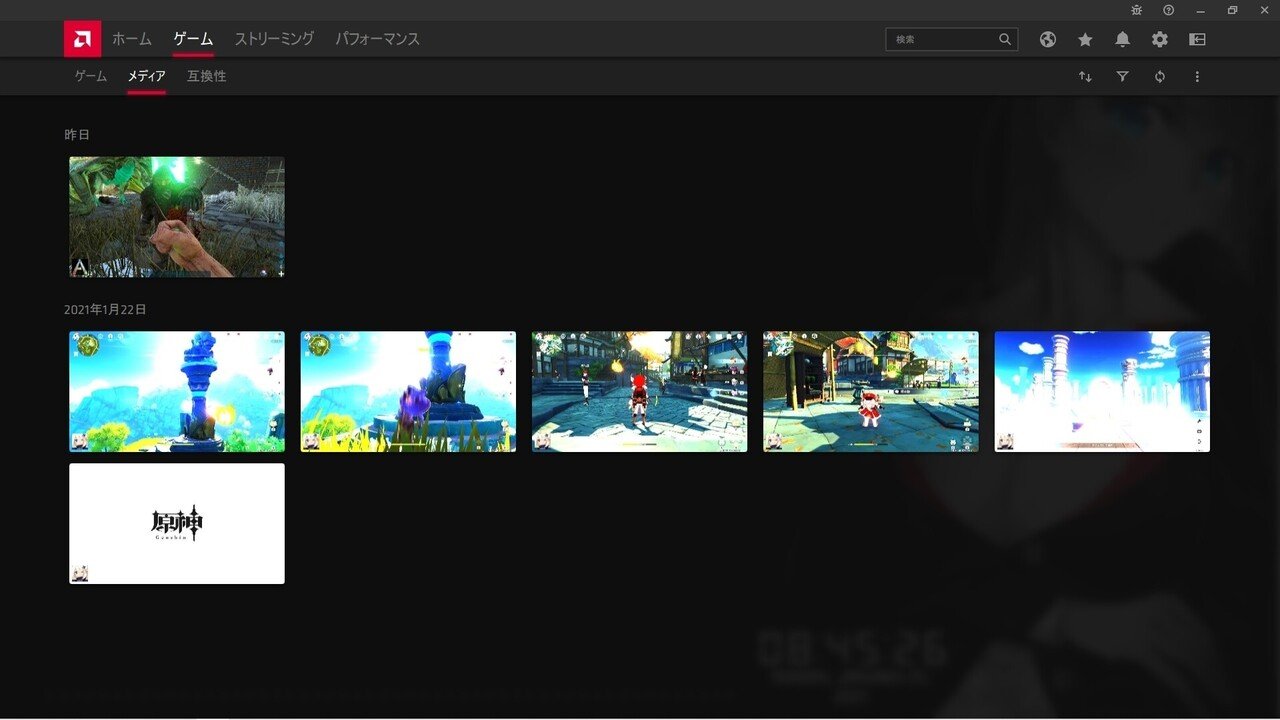Image resolution: width=1280 pixels, height=720 pixels.
Task: Open settings with the gear icon
Action: pyautogui.click(x=1160, y=39)
